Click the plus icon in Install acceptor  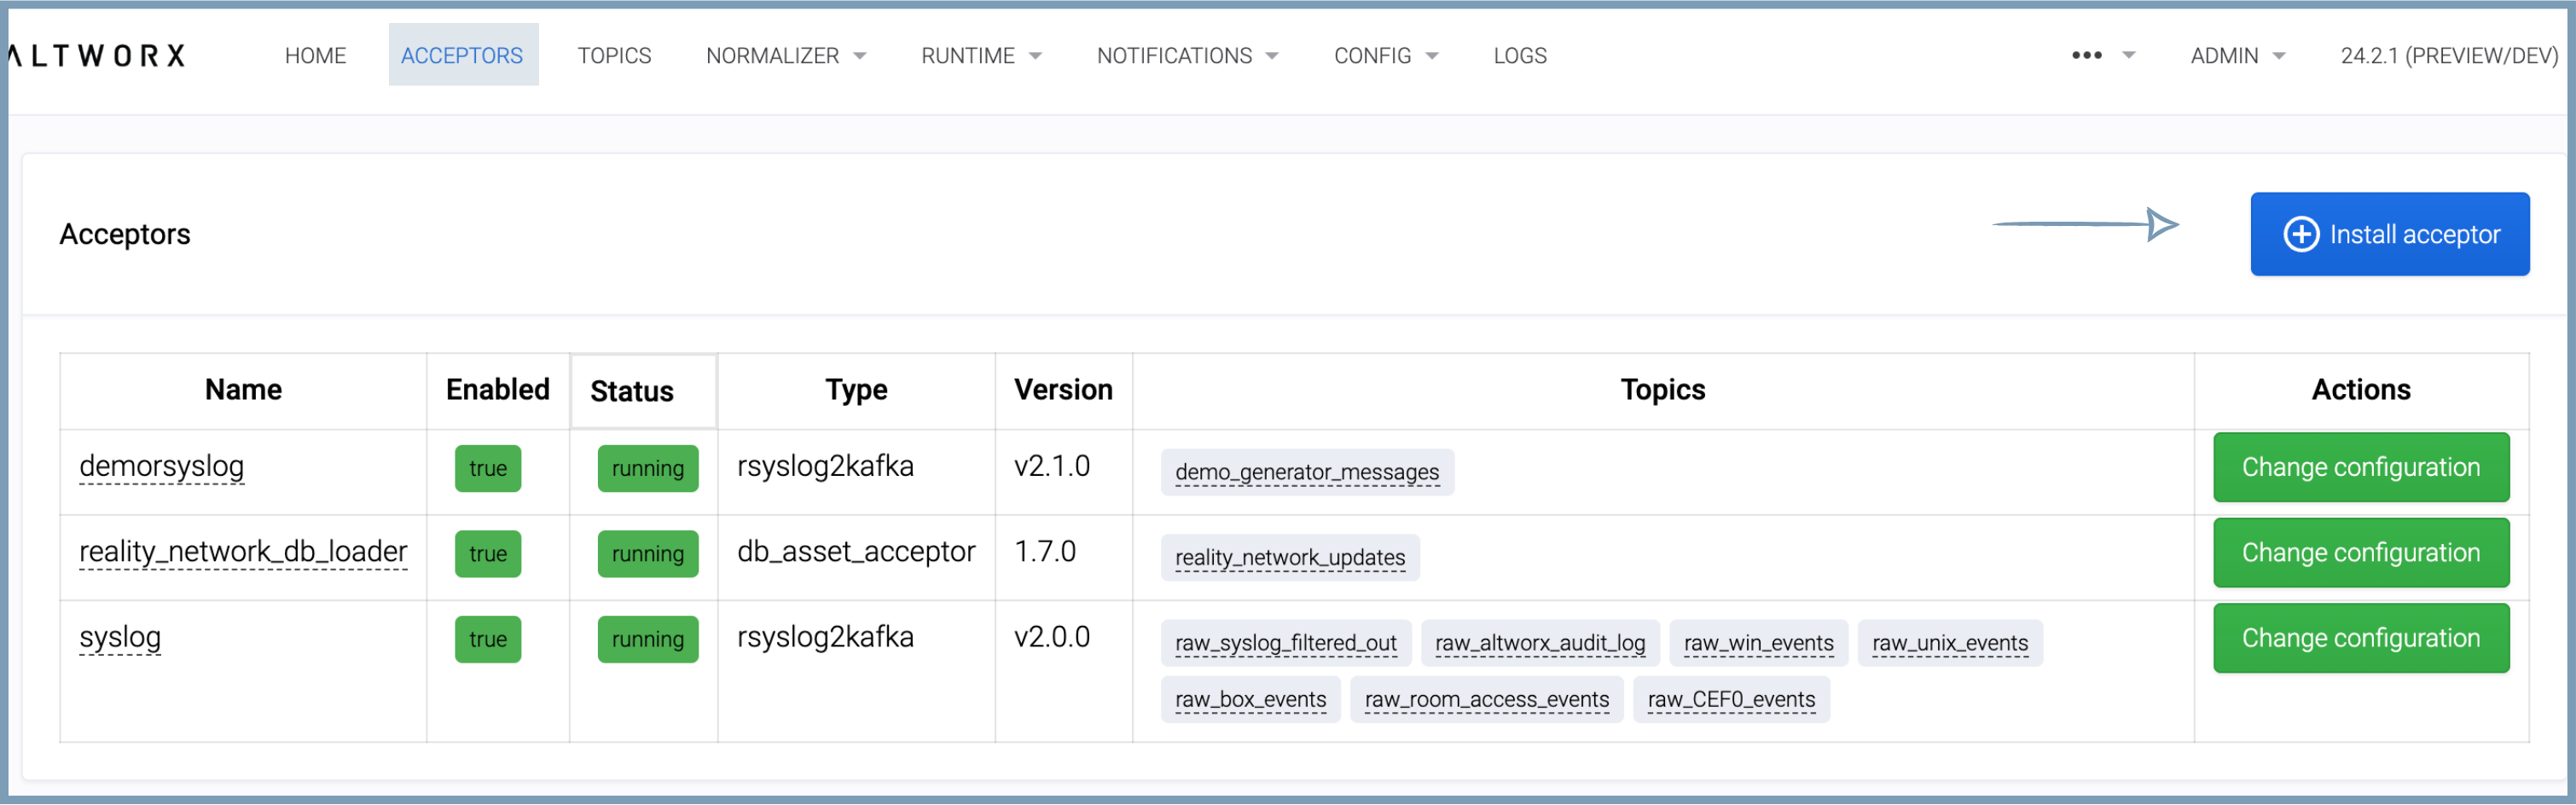coord(2300,234)
